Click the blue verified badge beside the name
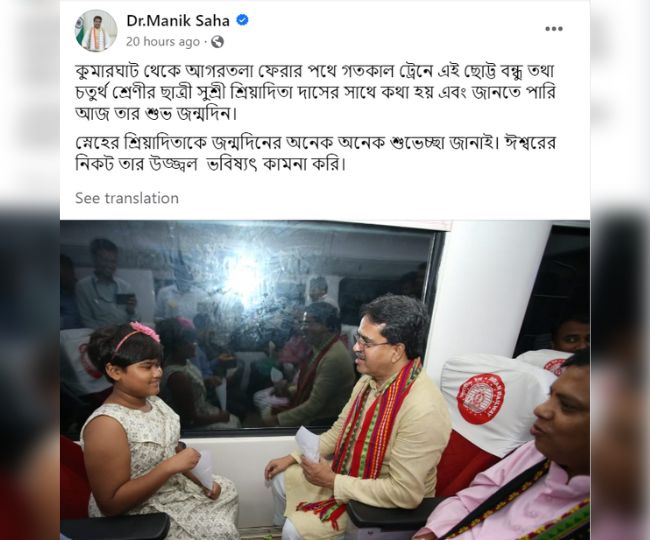The height and width of the screenshot is (540, 650). 242,20
